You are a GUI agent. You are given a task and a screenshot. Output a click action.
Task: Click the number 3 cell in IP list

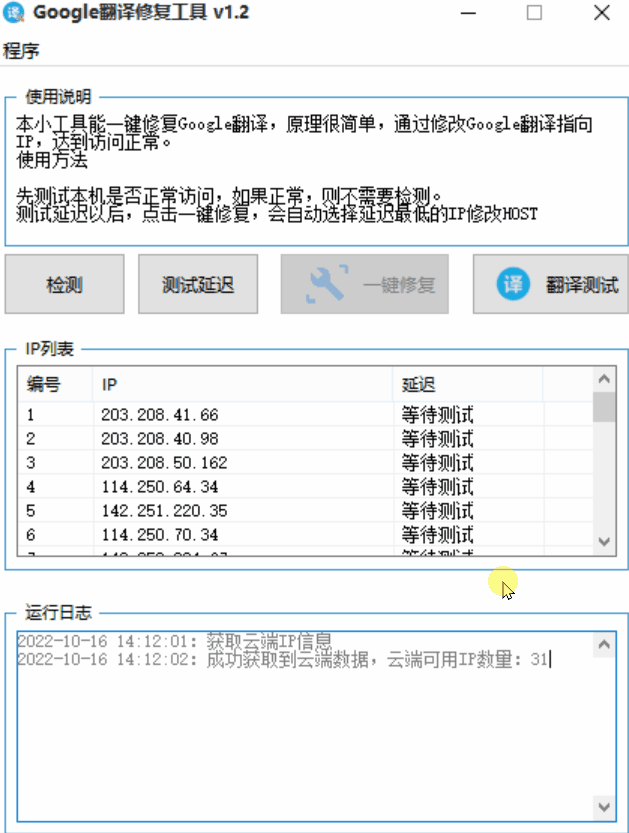(31, 462)
